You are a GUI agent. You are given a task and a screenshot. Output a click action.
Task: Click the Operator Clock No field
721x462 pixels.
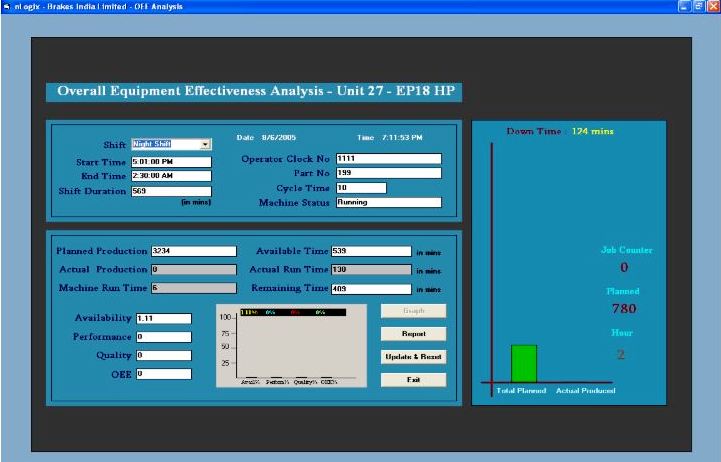389,159
